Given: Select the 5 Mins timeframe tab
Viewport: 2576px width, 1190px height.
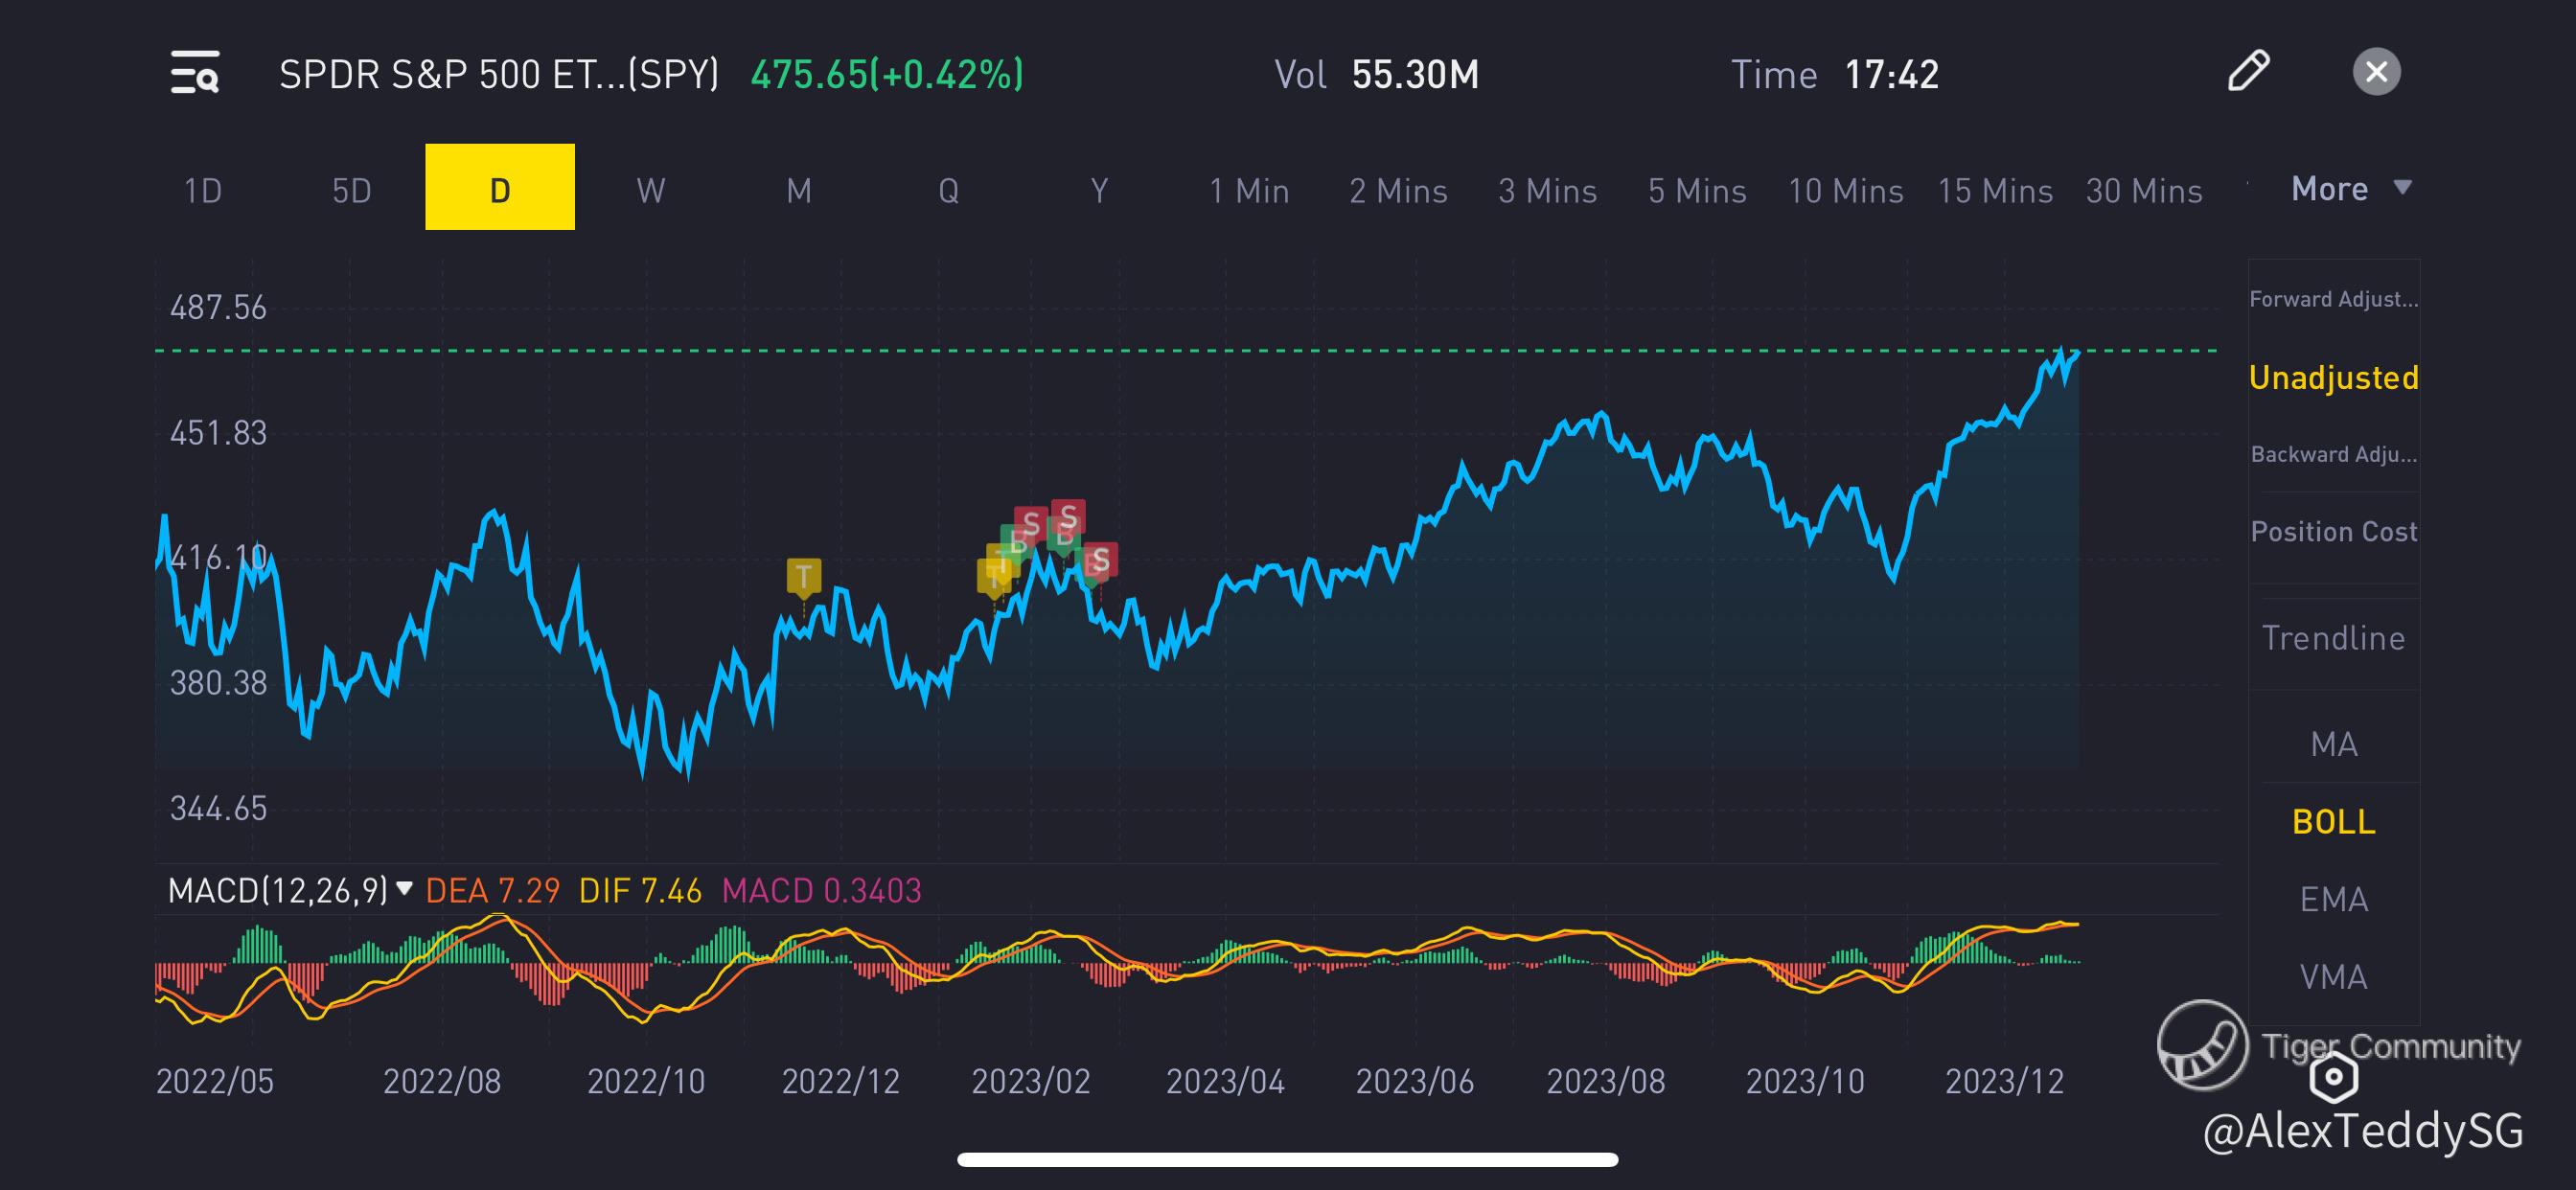Looking at the screenshot, I should pos(1697,190).
